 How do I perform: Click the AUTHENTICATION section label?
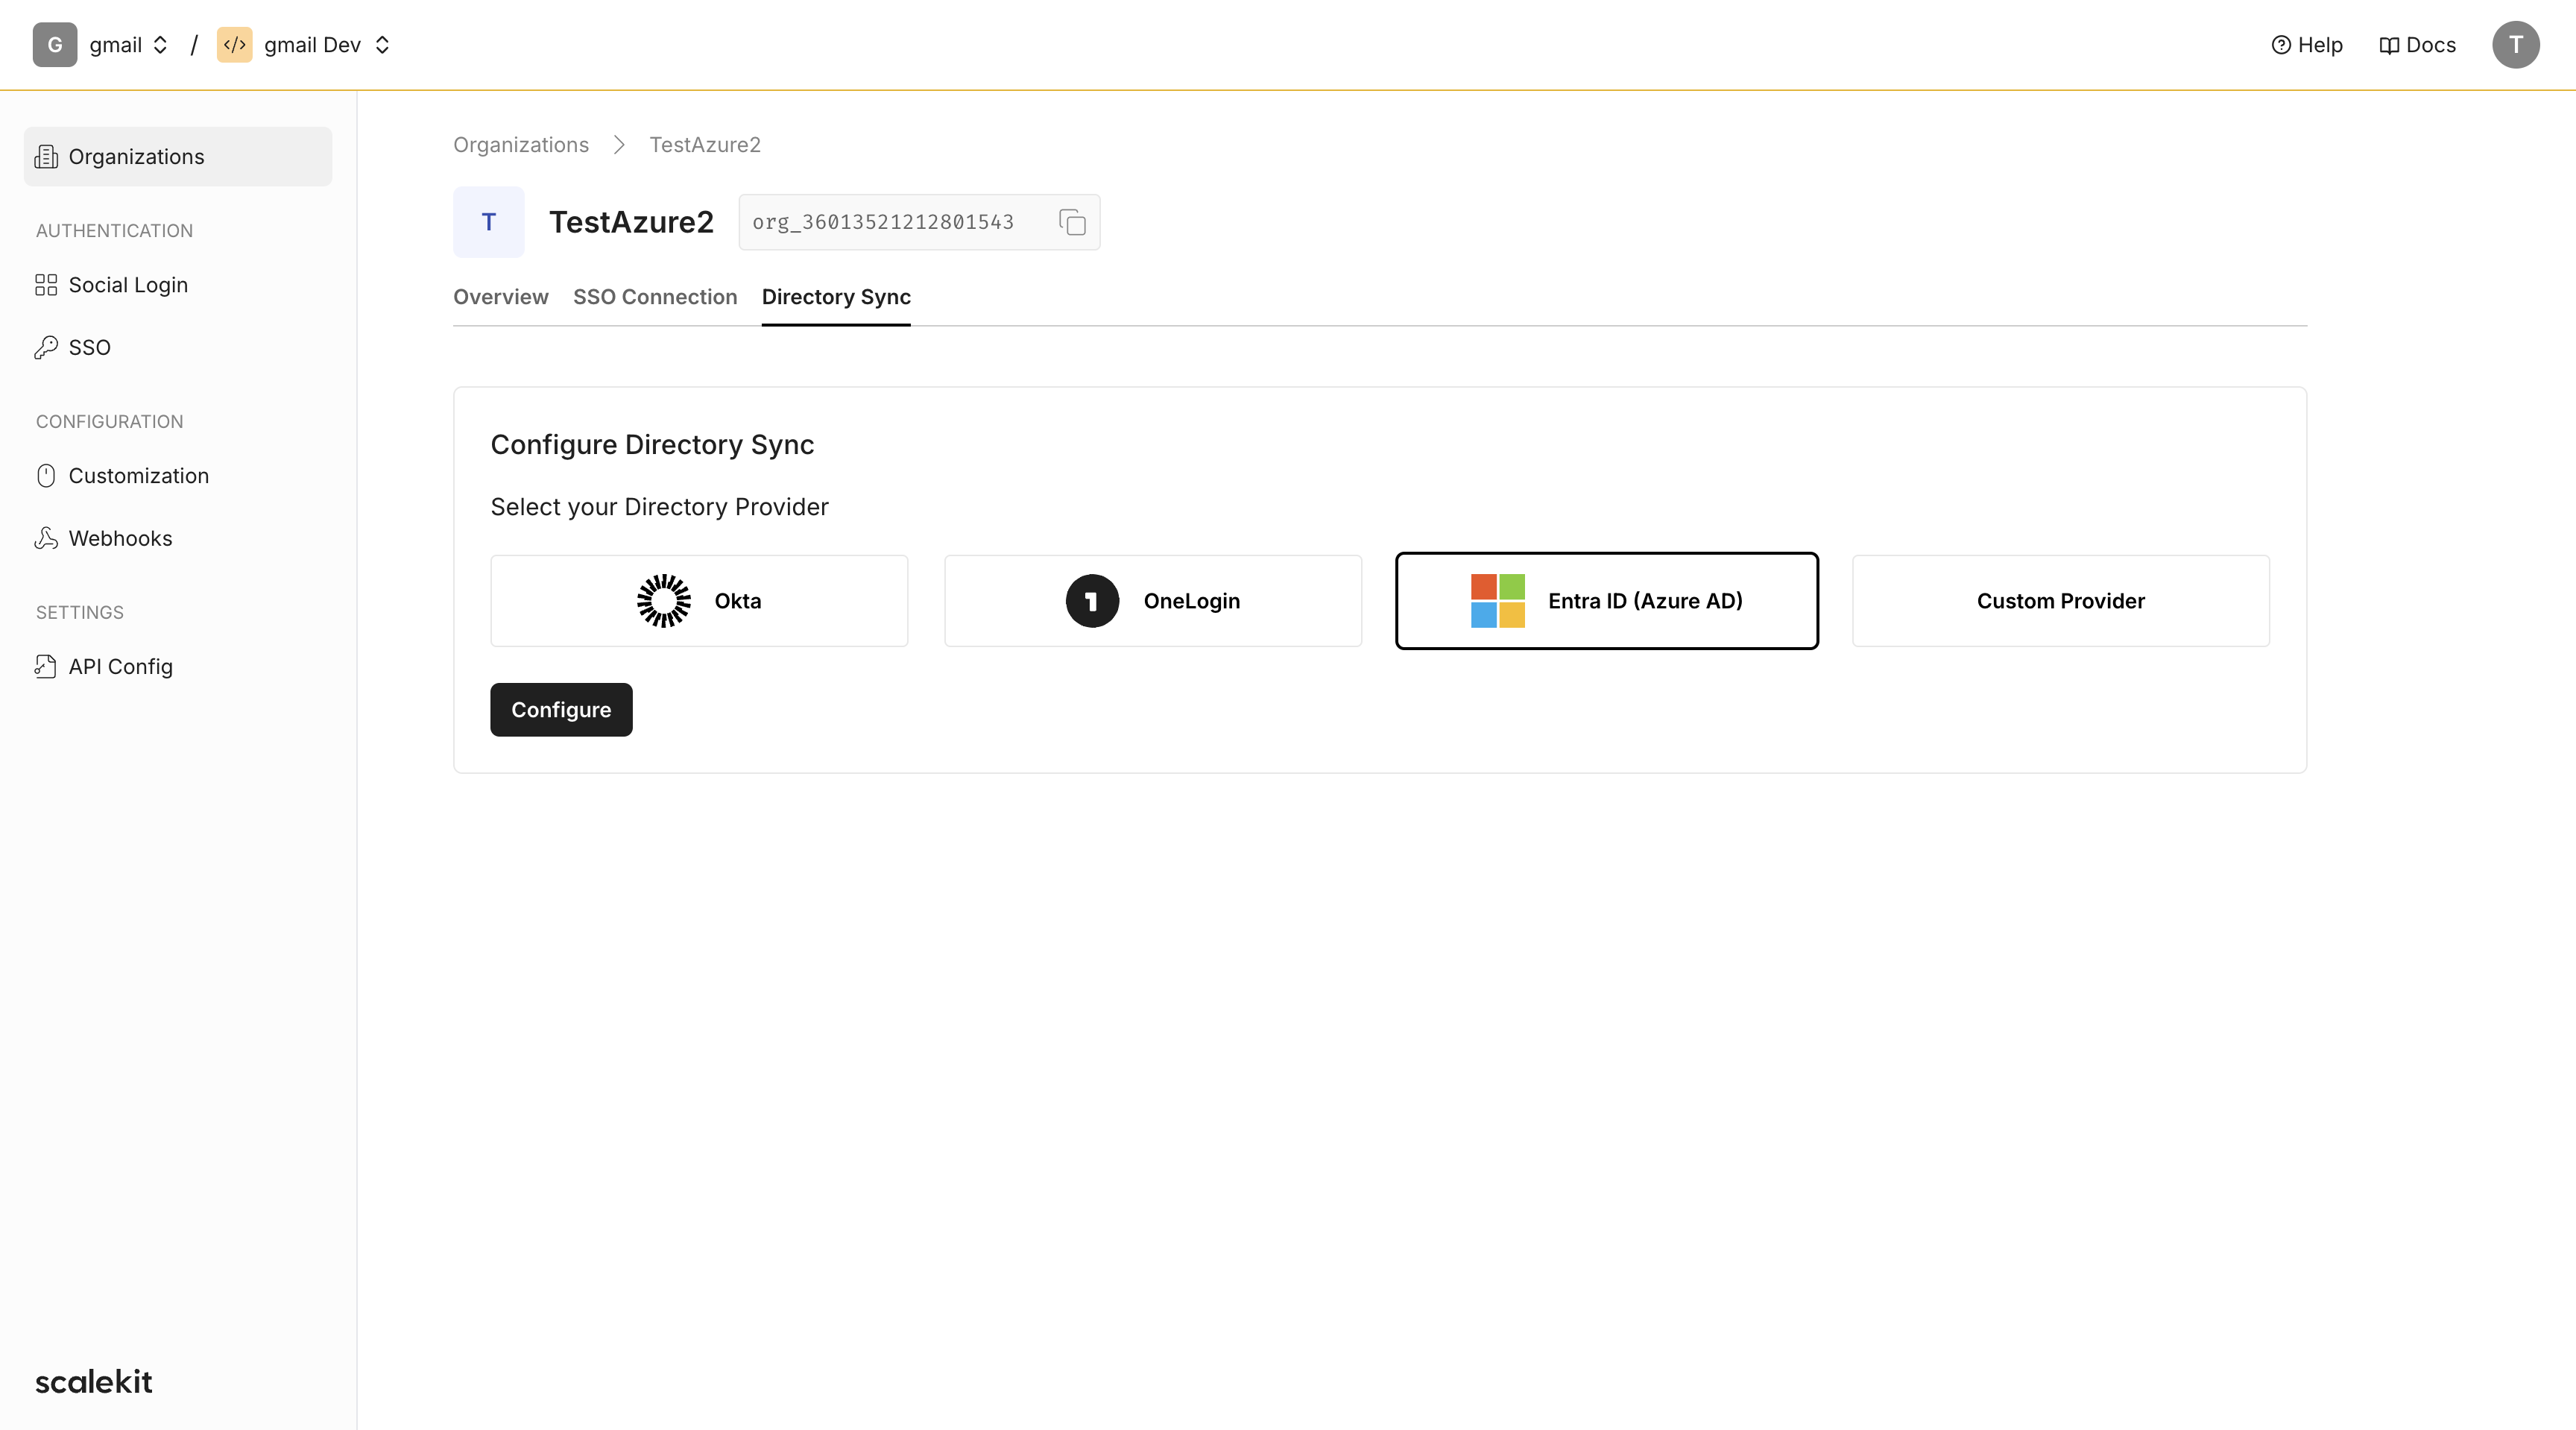(x=115, y=231)
